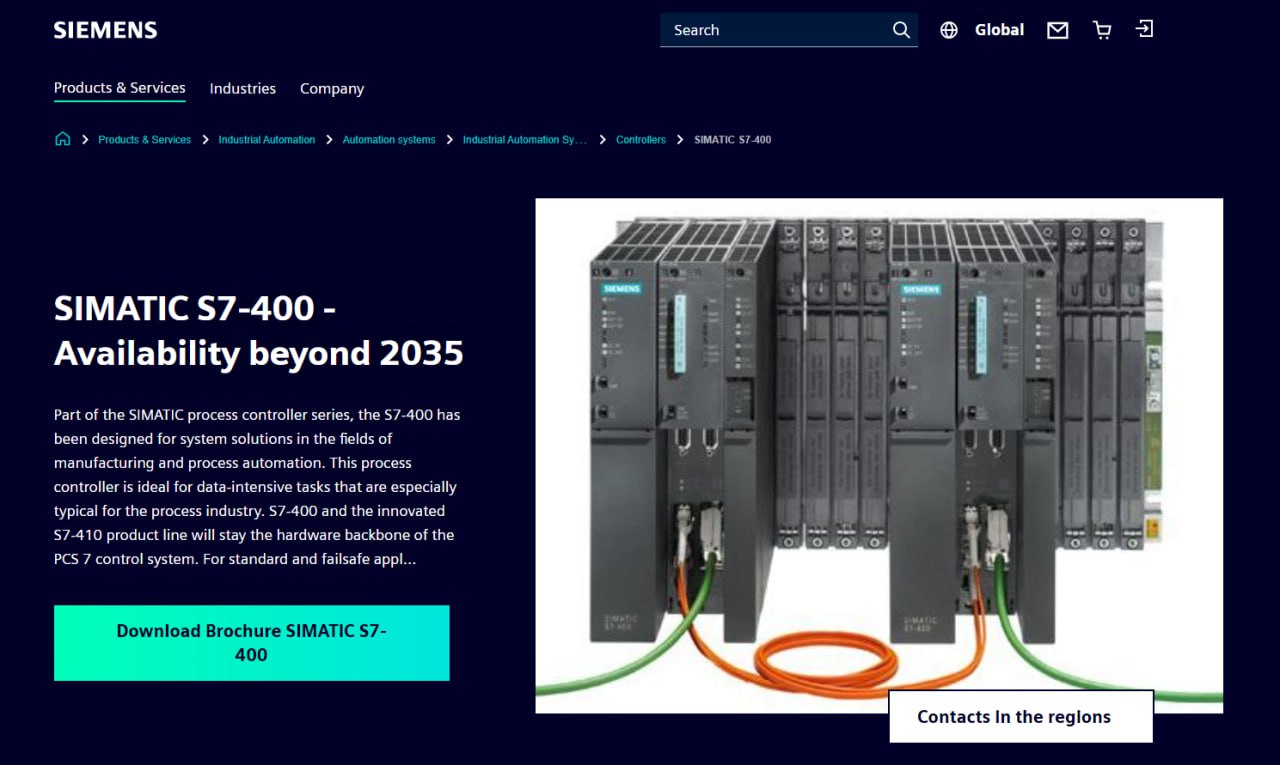Open Products & Services menu
Screen dimensions: 1280x765
(x=120, y=88)
